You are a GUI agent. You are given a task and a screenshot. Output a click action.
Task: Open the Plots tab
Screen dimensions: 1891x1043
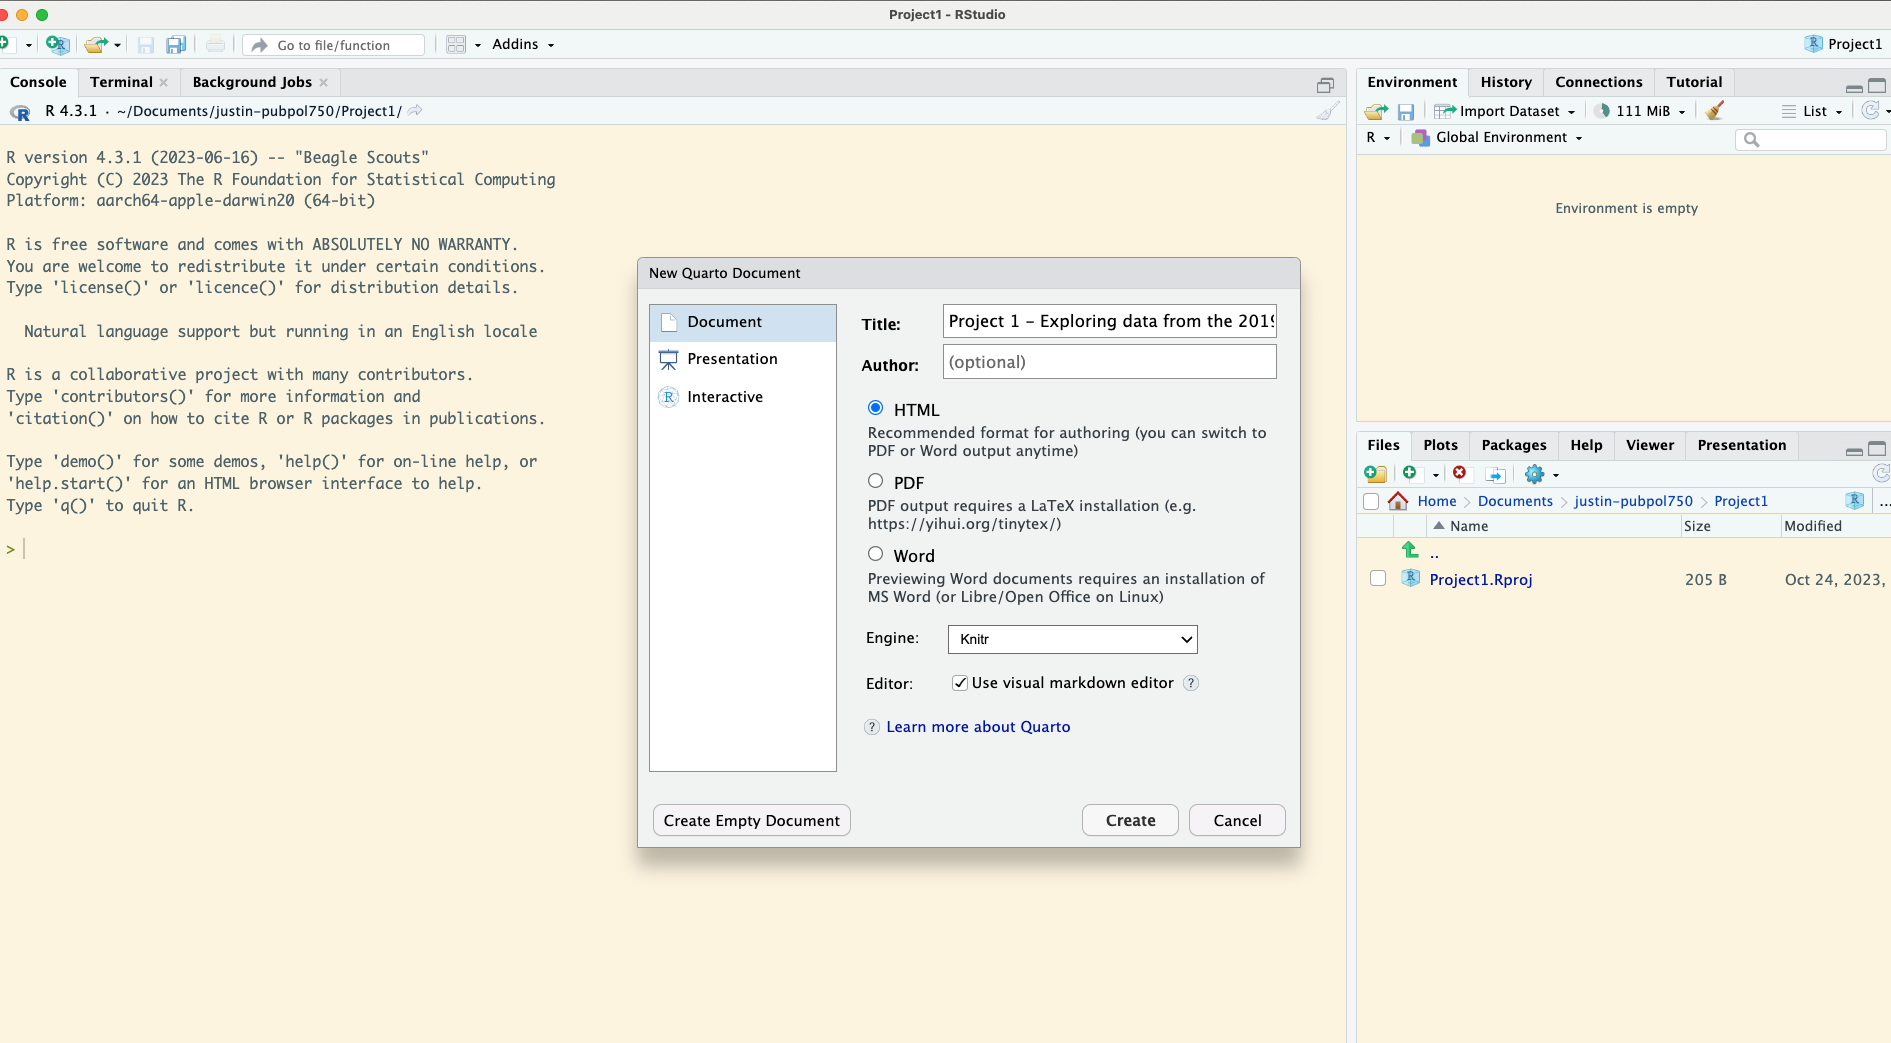point(1440,445)
